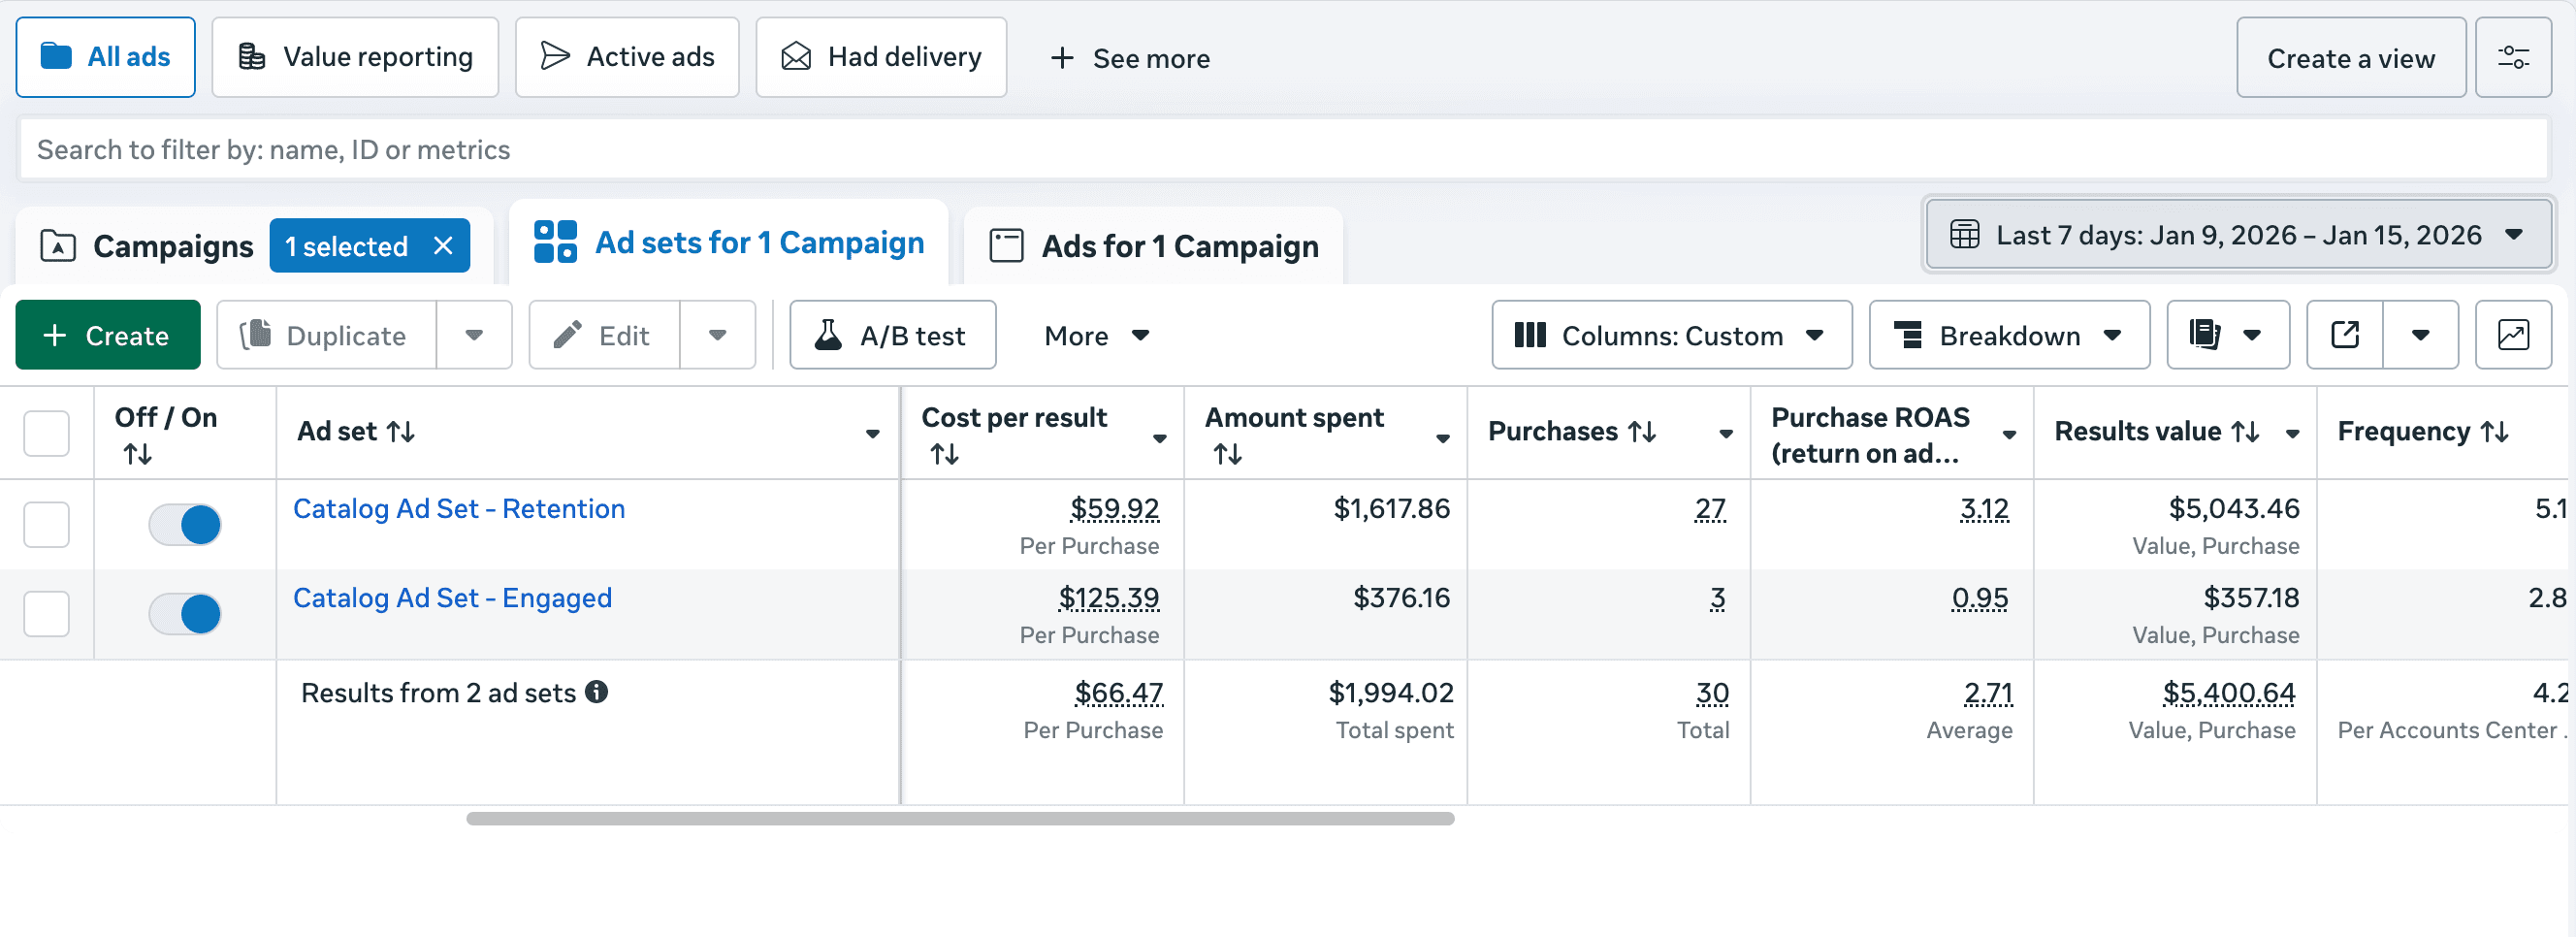Turn off Catalog Ad Set - Engaged
This screenshot has width=2576, height=937.
pos(185,614)
